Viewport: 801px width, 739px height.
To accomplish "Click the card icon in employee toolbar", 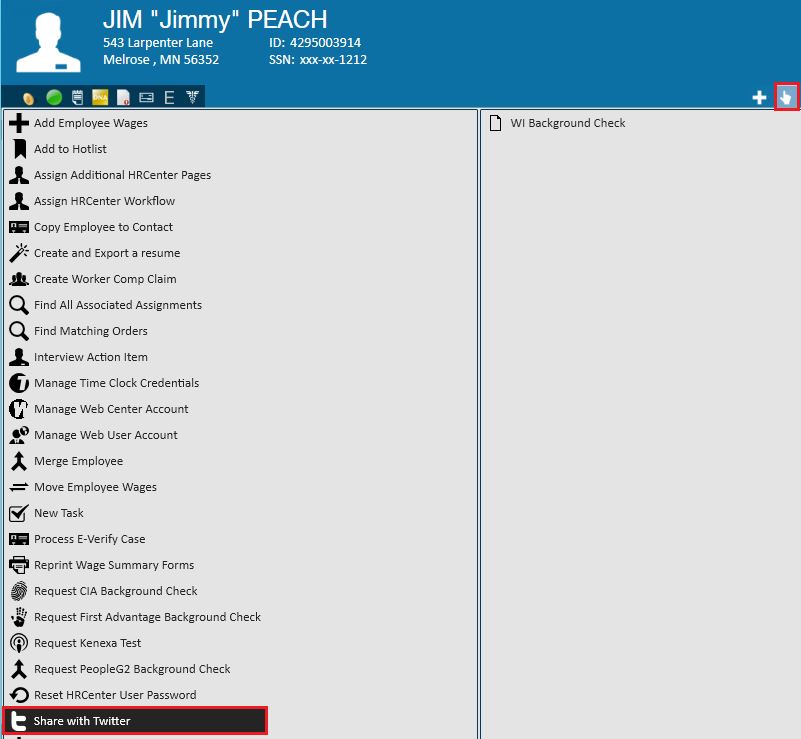I will click(146, 97).
